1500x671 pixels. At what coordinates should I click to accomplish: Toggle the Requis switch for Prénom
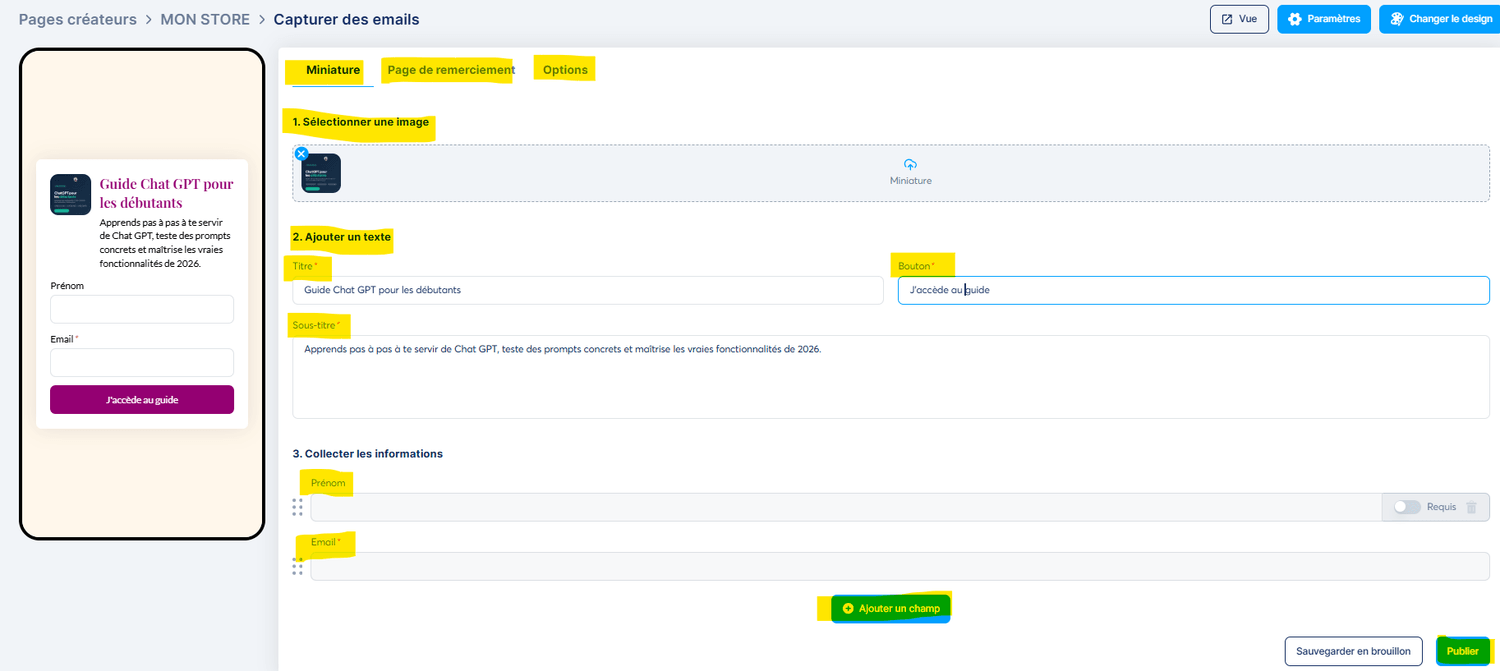coord(1407,507)
